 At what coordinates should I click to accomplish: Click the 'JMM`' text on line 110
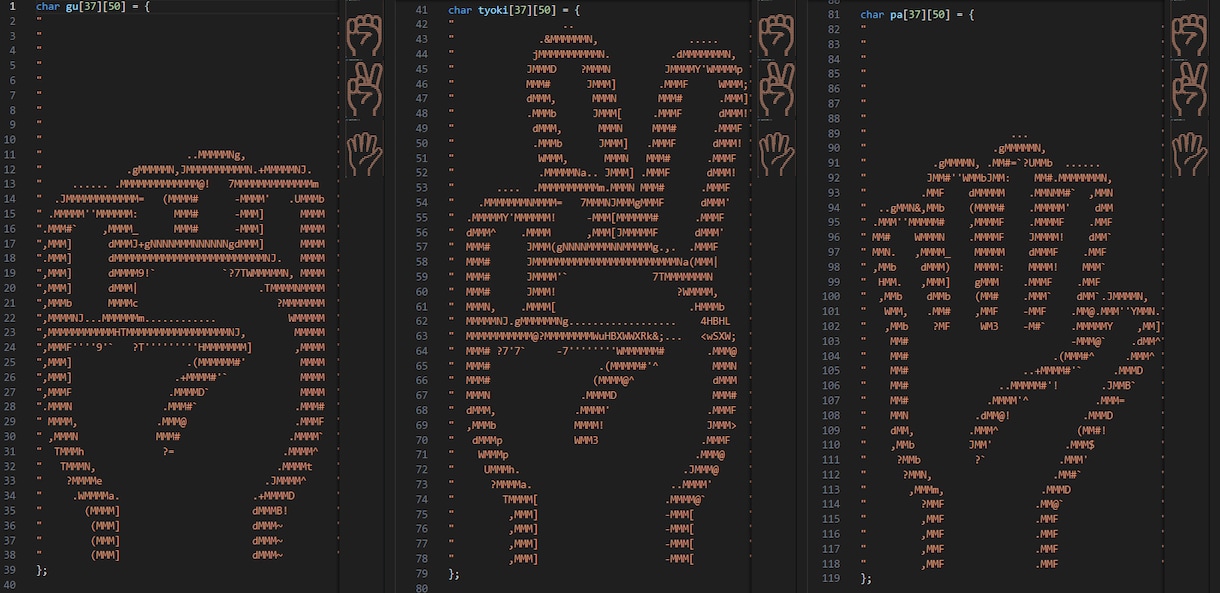click(980, 444)
